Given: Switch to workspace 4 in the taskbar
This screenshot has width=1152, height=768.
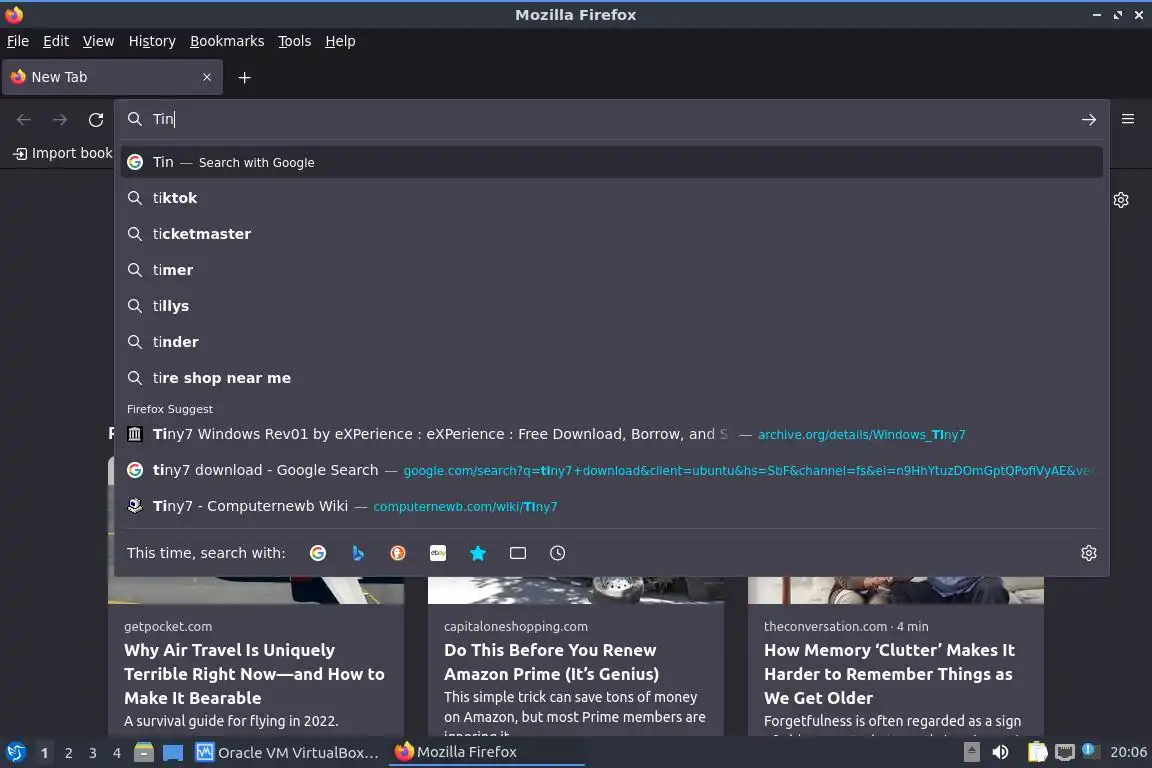Looking at the screenshot, I should pyautogui.click(x=117, y=753).
